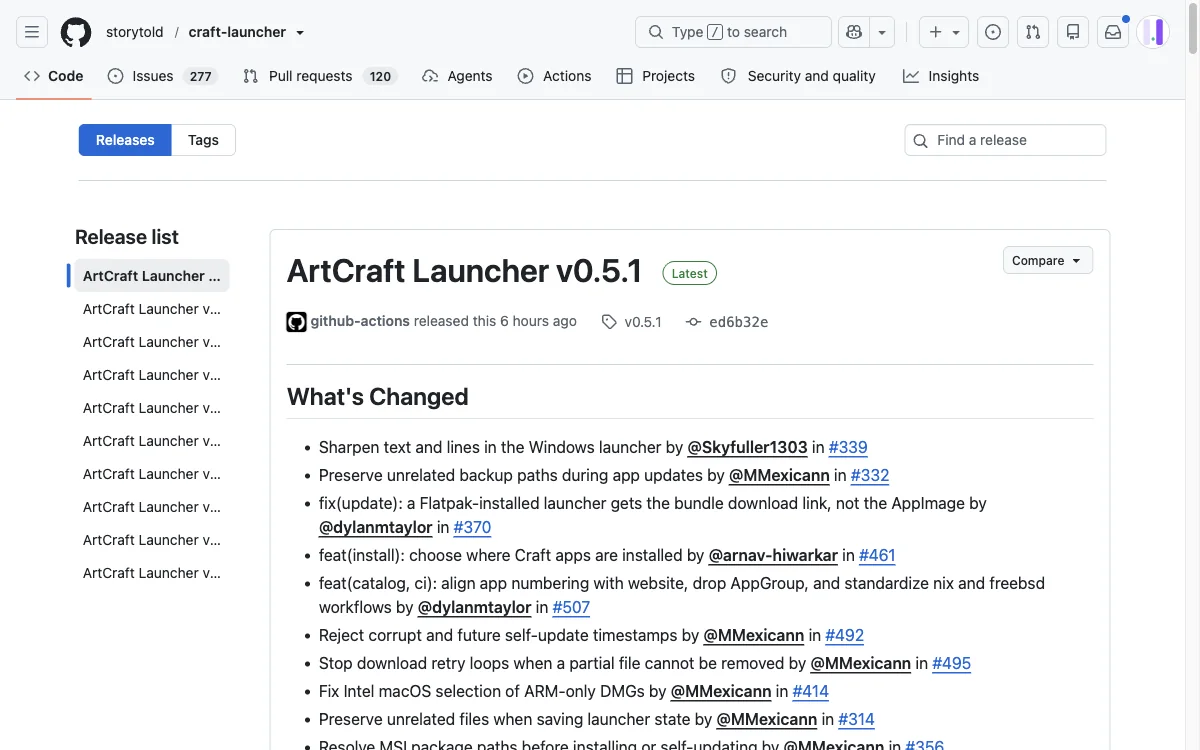Open pull request #461
Image resolution: width=1200 pixels, height=750 pixels.
pos(877,555)
